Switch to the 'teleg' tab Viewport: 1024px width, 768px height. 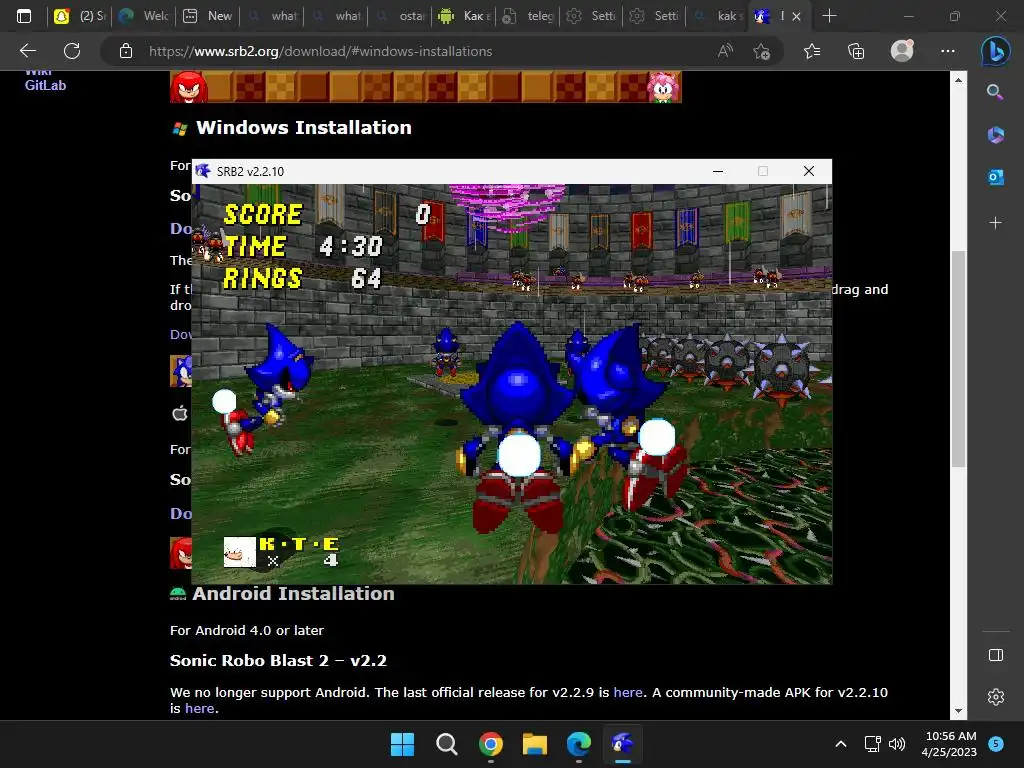tap(528, 16)
